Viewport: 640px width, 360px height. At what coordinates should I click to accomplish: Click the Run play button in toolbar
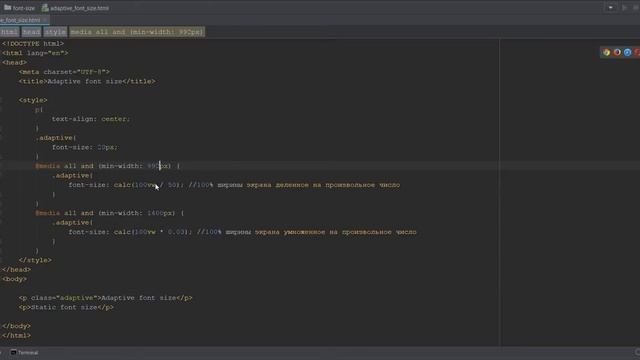tap(624, 8)
